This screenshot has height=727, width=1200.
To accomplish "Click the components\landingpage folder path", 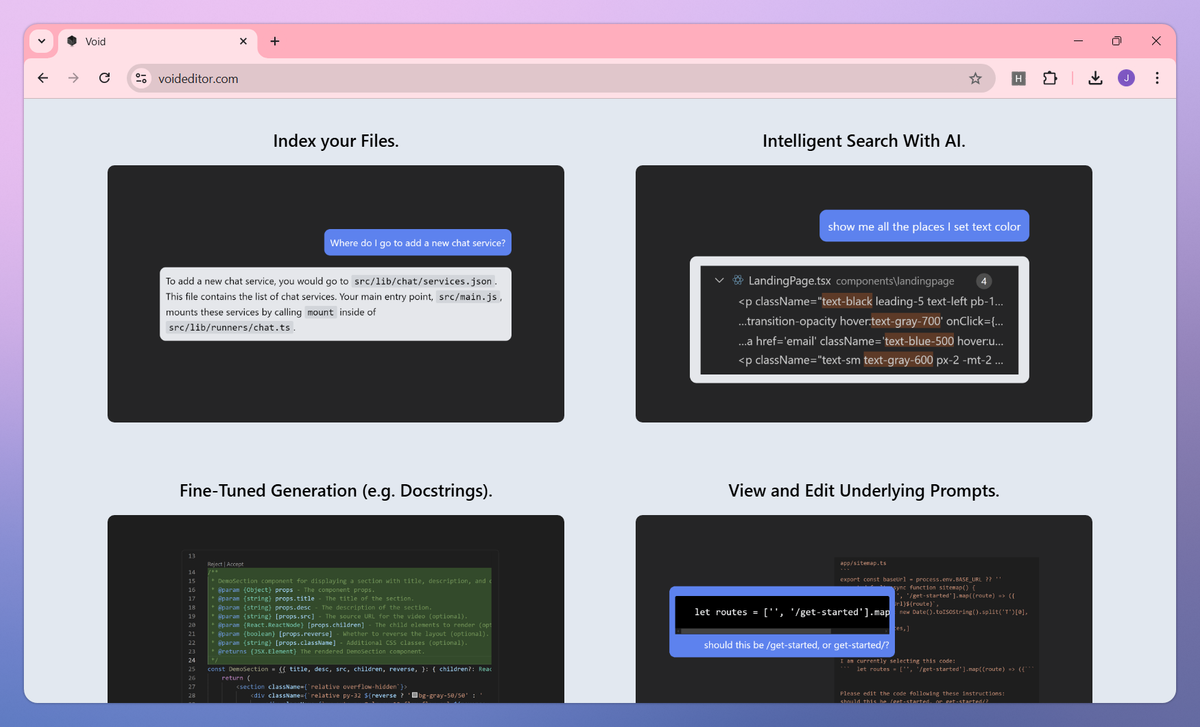I will click(895, 282).
